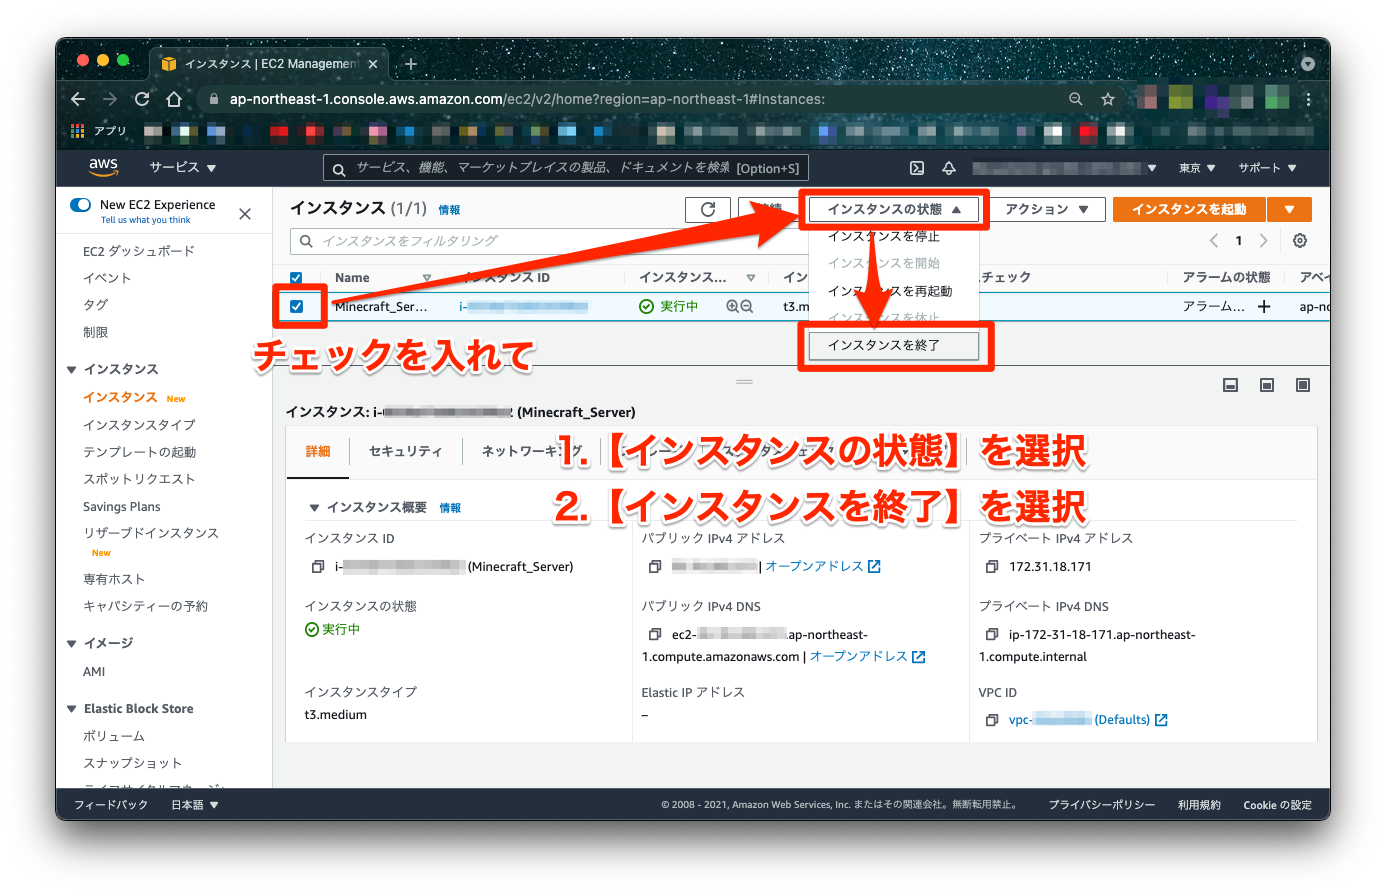This screenshot has height=894, width=1386.
Task: Open a new browser tab with the plus icon
Action: (410, 64)
